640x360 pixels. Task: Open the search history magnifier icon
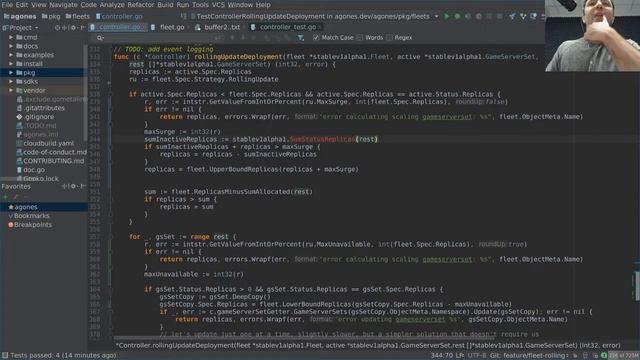coord(100,38)
